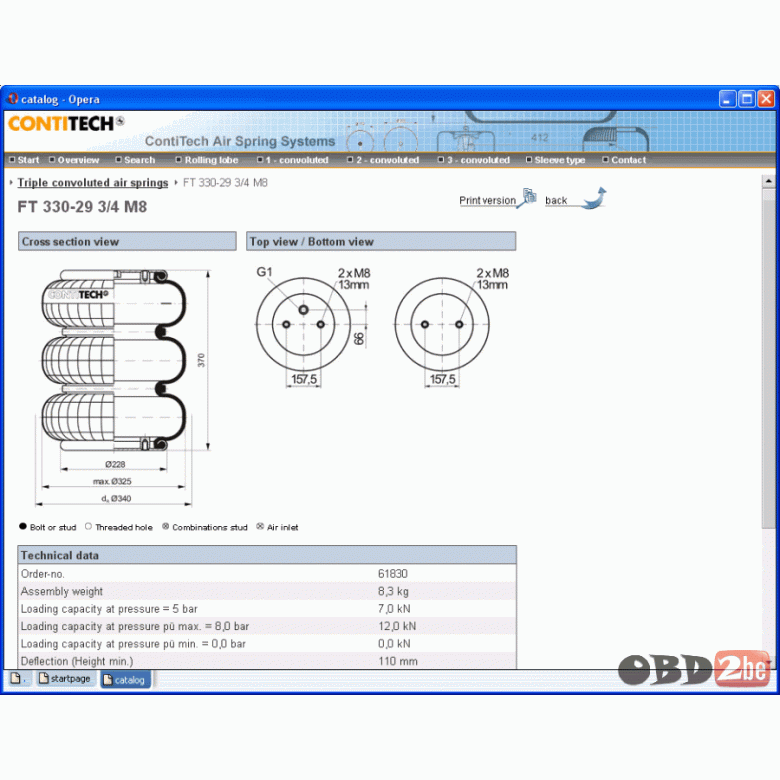
Task: Click the ContiTech logo
Action: 66,123
